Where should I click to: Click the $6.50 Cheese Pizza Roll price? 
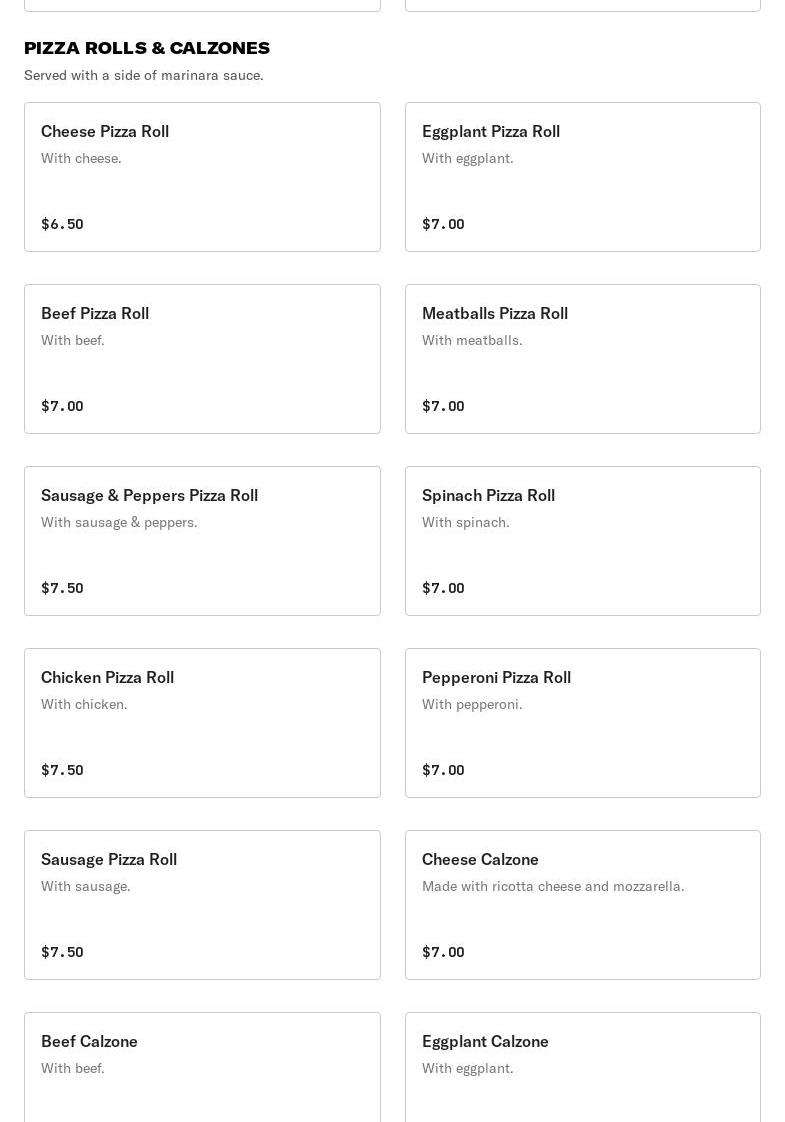pos(62,224)
